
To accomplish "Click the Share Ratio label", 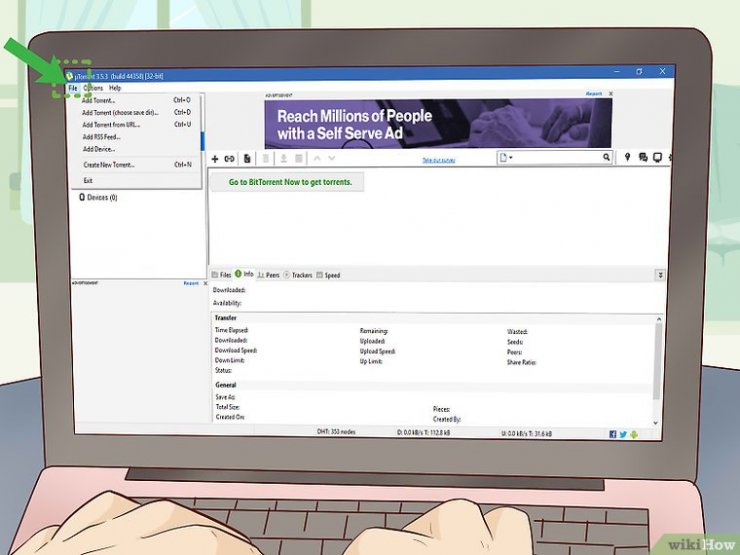I will pos(521,362).
